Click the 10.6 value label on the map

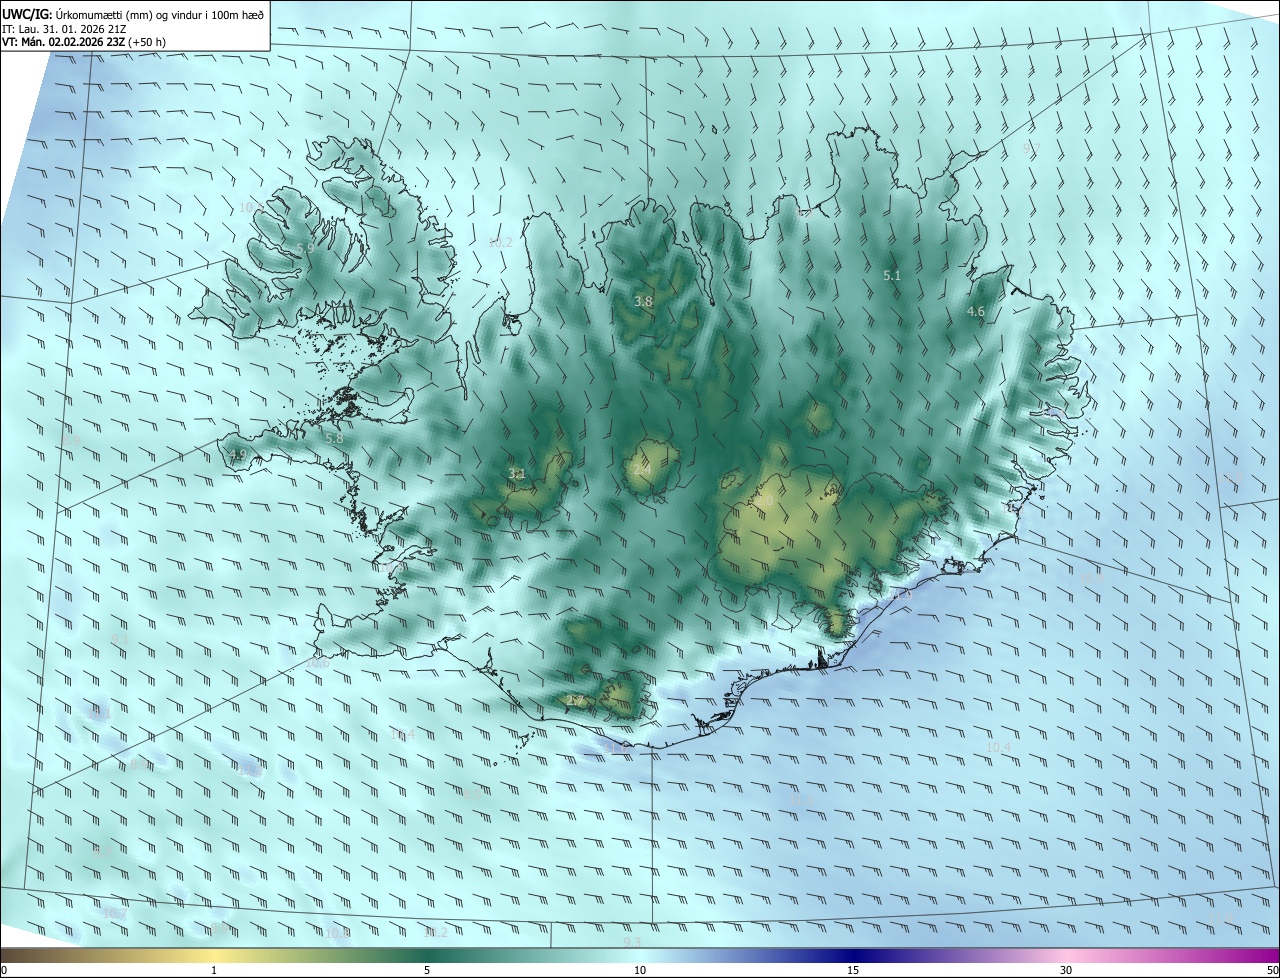pos(317,663)
